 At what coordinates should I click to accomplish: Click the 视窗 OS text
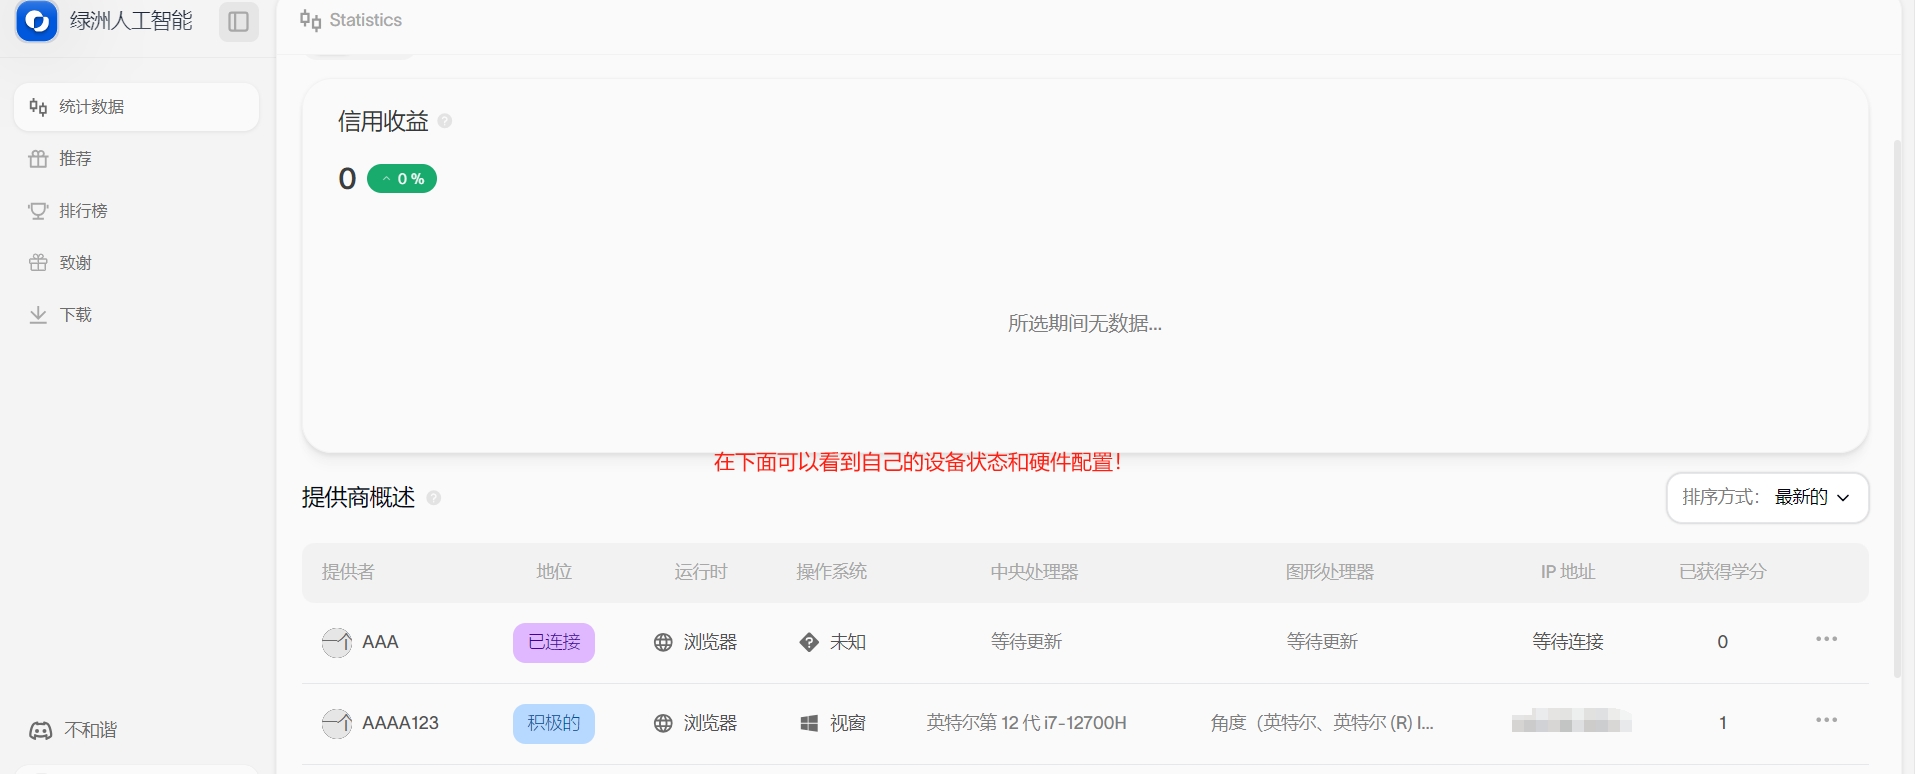click(848, 723)
